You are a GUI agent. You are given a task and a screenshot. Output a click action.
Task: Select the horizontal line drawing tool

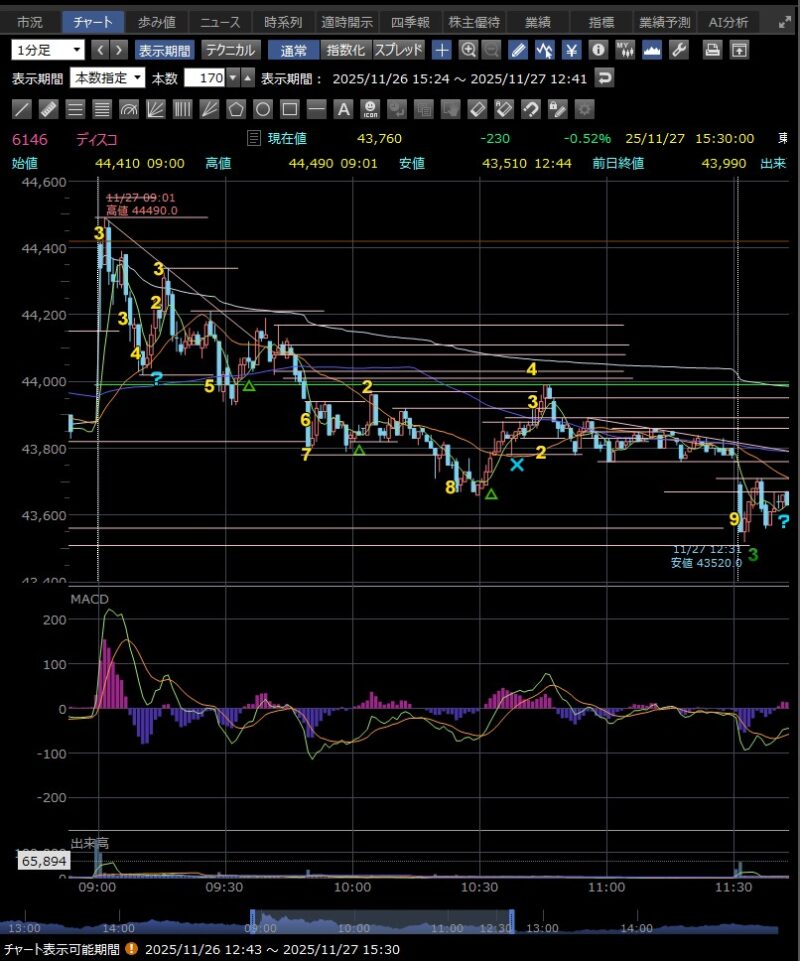(316, 109)
